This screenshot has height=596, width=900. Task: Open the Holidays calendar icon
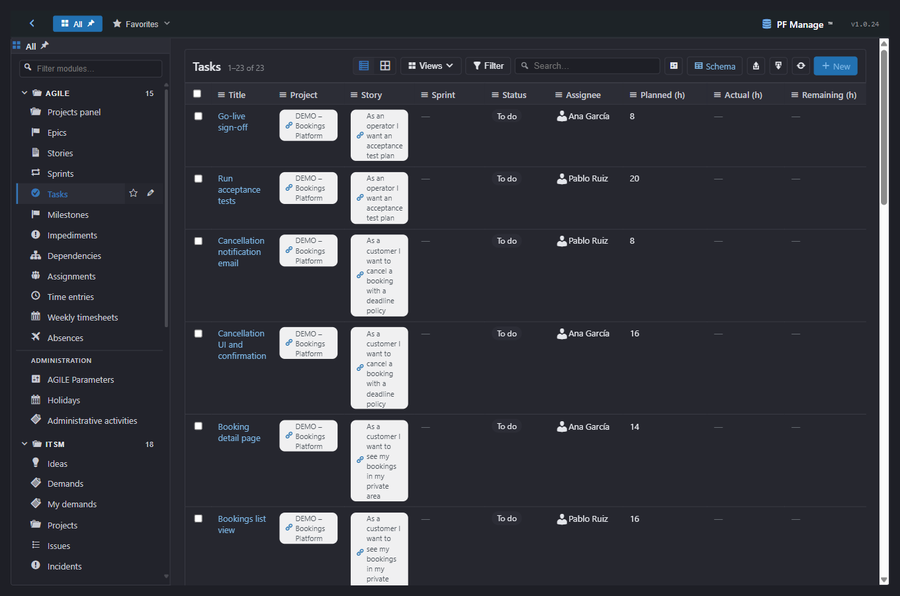36,400
